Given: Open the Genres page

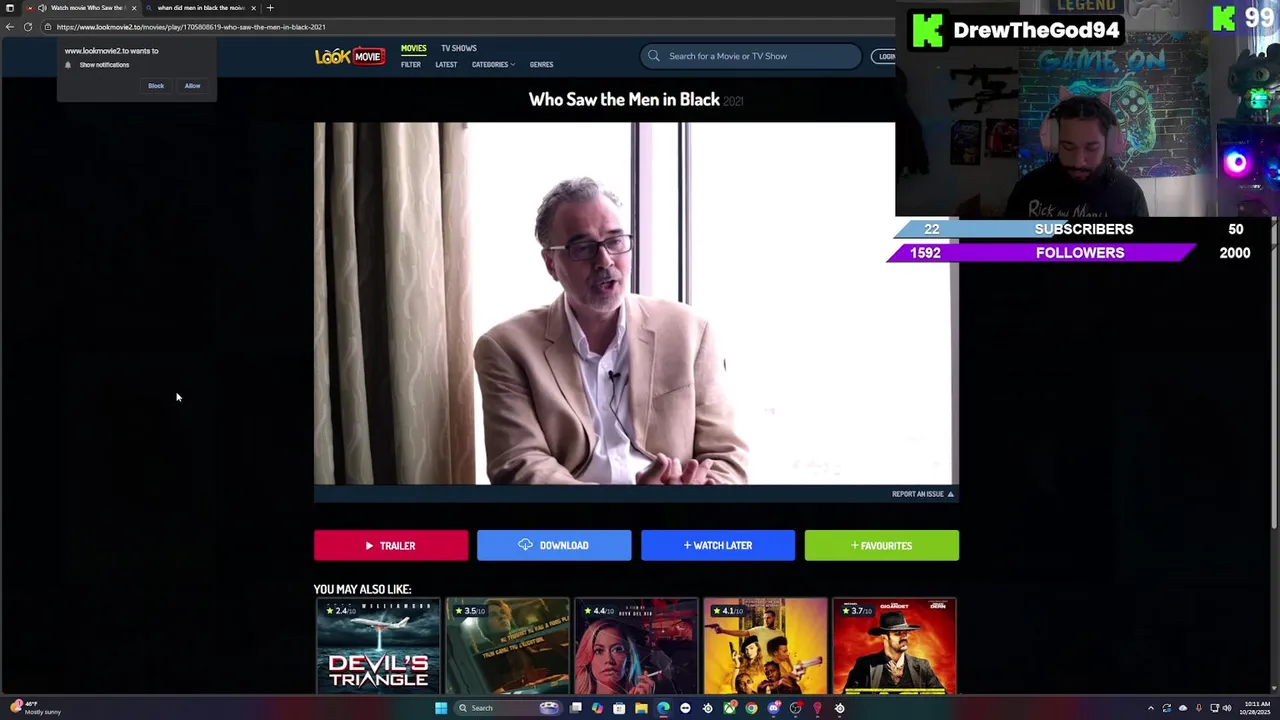Looking at the screenshot, I should tap(541, 65).
